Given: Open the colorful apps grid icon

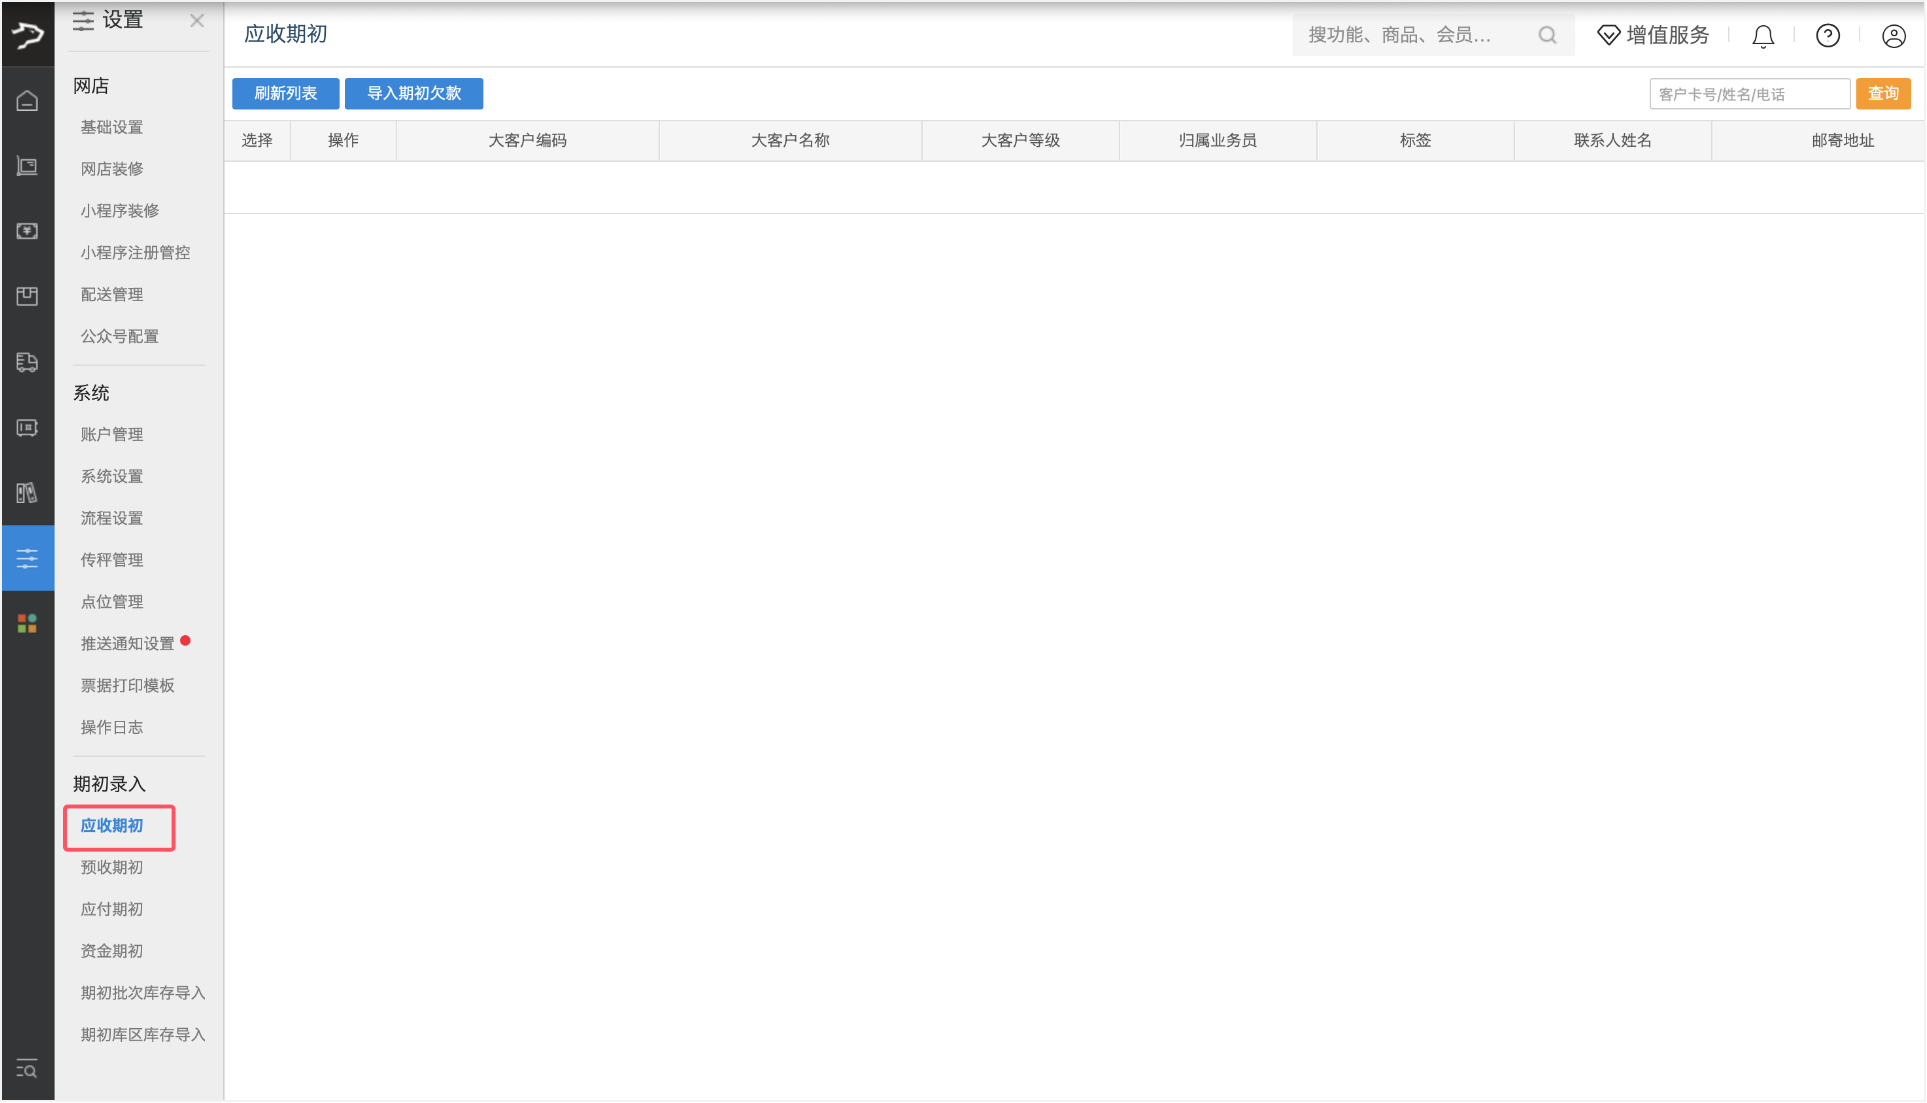Looking at the screenshot, I should point(27,624).
